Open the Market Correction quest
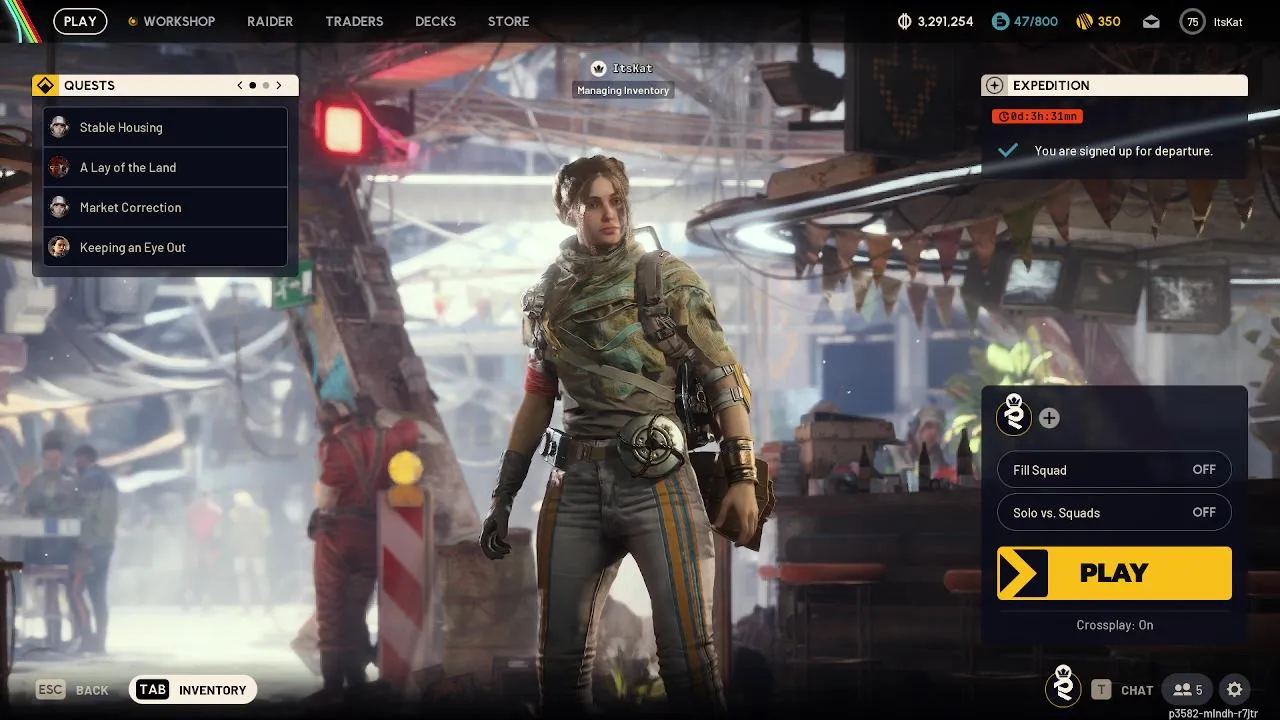Image resolution: width=1280 pixels, height=720 pixels. click(166, 207)
